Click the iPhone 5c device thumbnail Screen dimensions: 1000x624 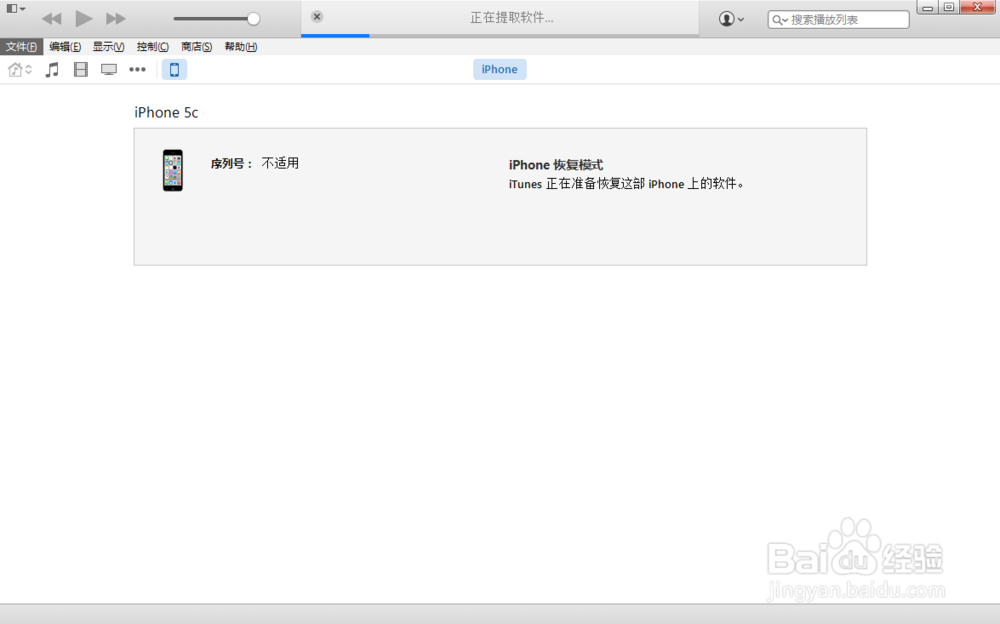point(172,170)
